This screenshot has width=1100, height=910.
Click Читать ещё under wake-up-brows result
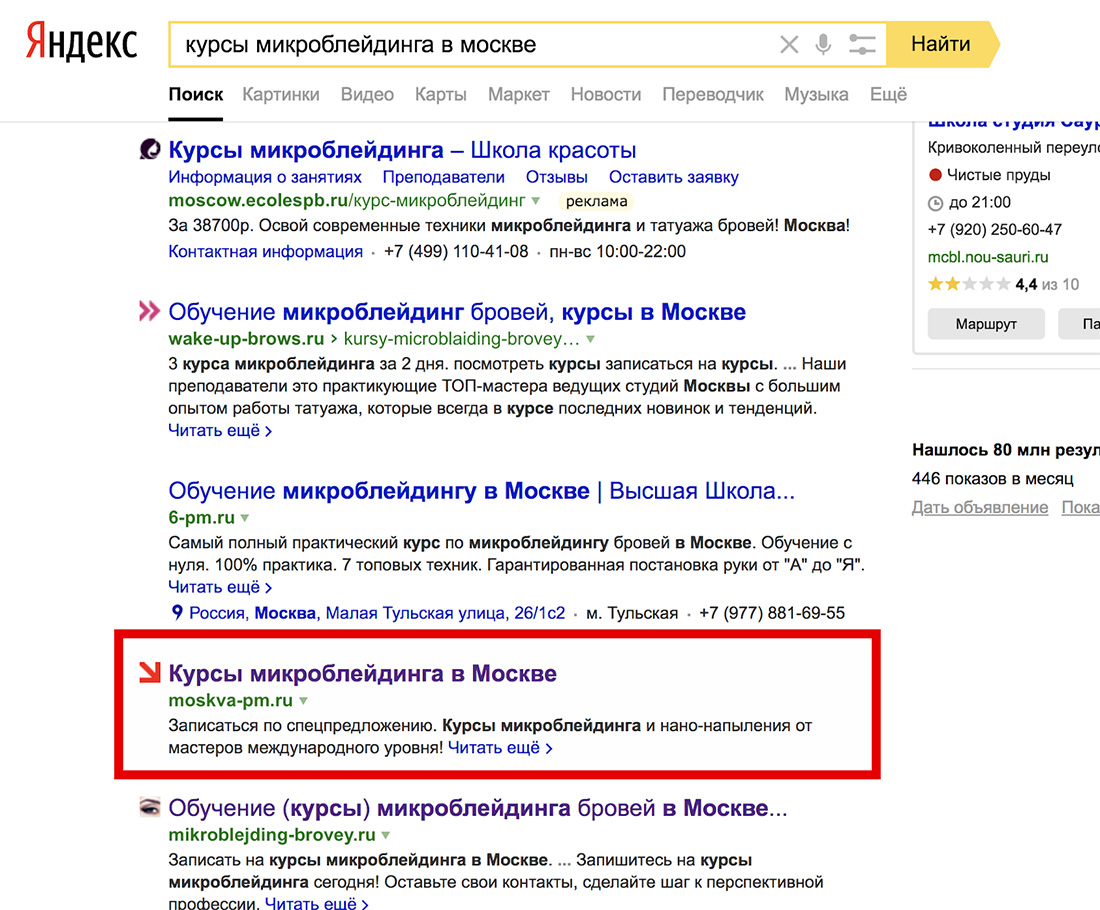pos(220,431)
